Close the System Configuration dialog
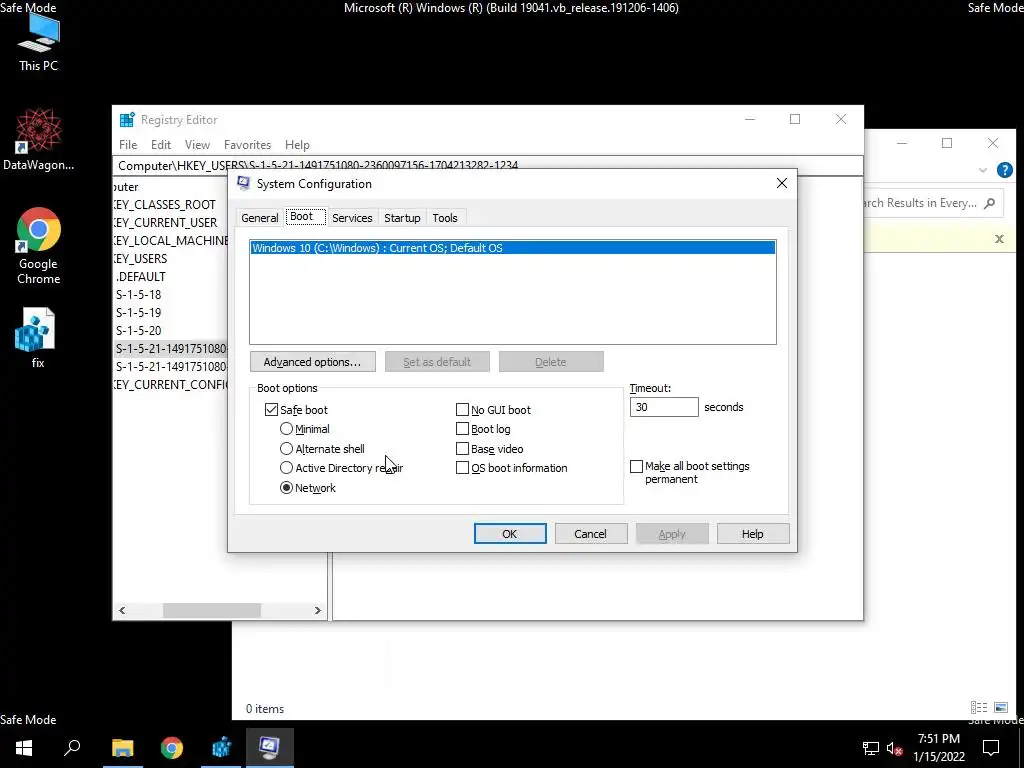 click(782, 184)
